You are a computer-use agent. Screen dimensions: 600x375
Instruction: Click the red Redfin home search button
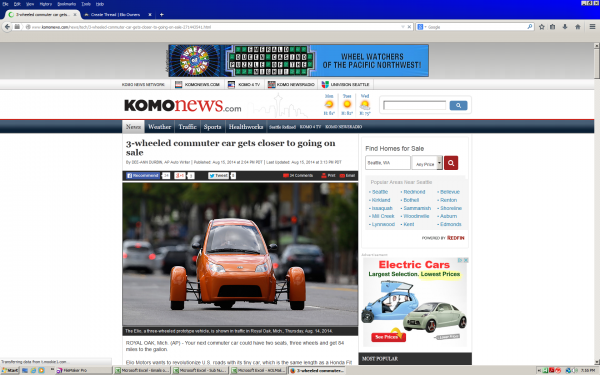[451, 163]
